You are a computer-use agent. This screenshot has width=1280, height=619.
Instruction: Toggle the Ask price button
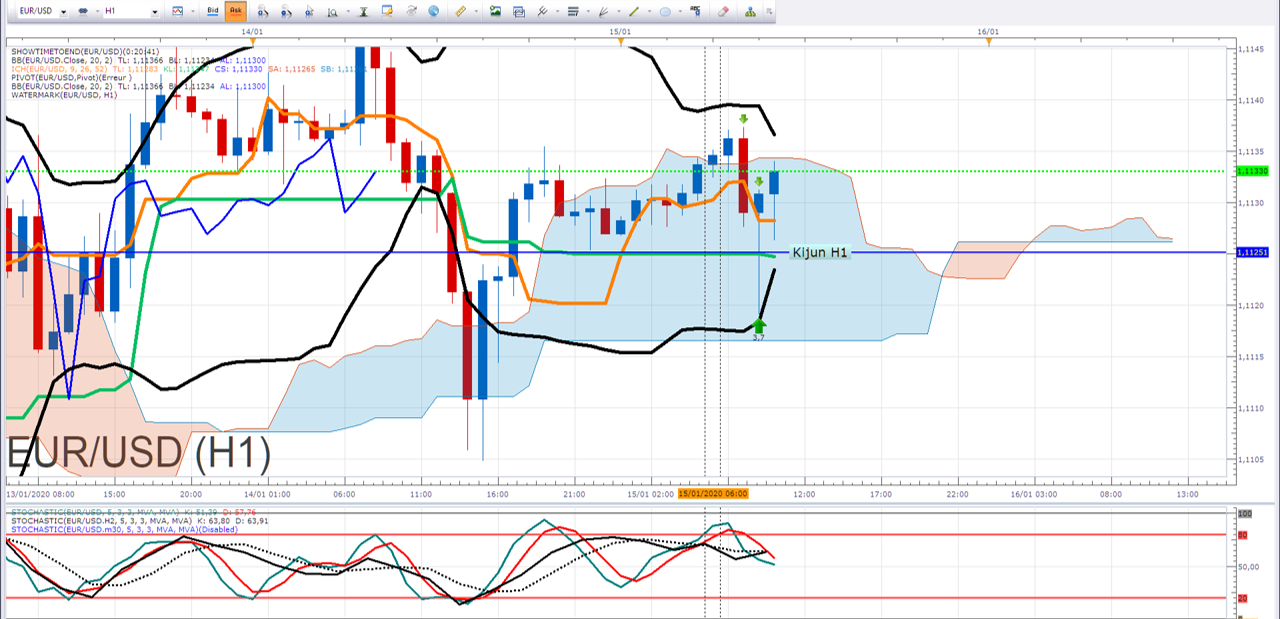coord(236,11)
